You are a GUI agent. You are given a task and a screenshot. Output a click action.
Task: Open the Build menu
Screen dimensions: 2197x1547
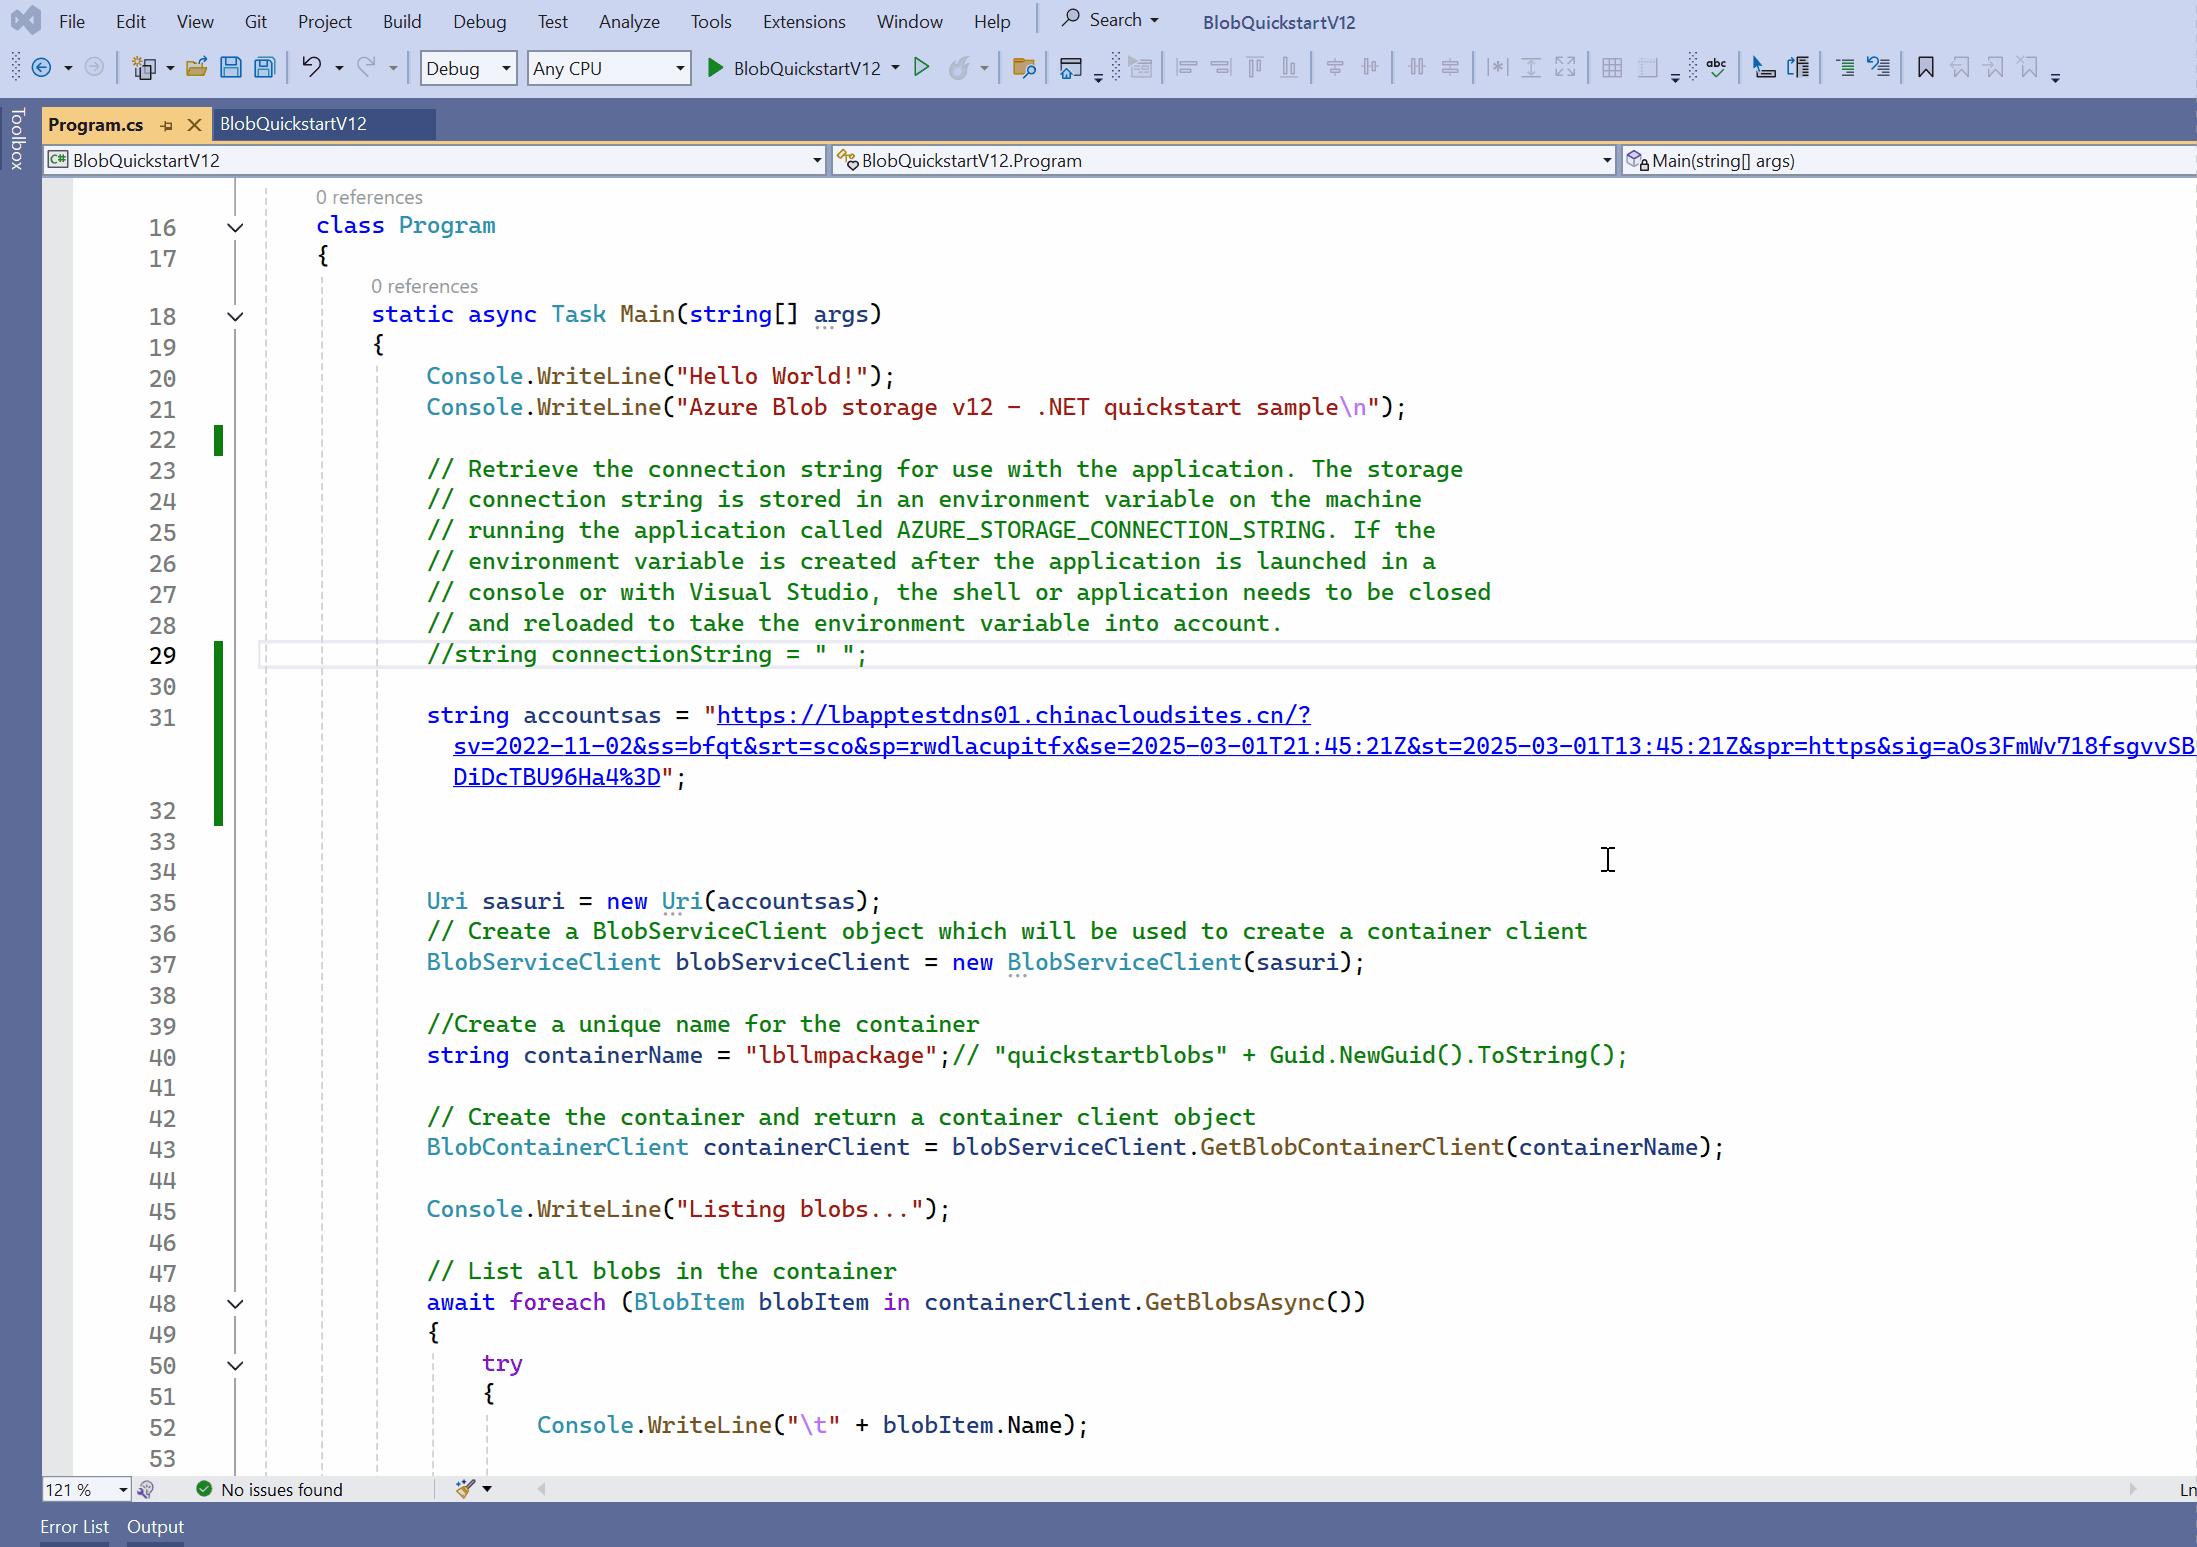click(401, 21)
